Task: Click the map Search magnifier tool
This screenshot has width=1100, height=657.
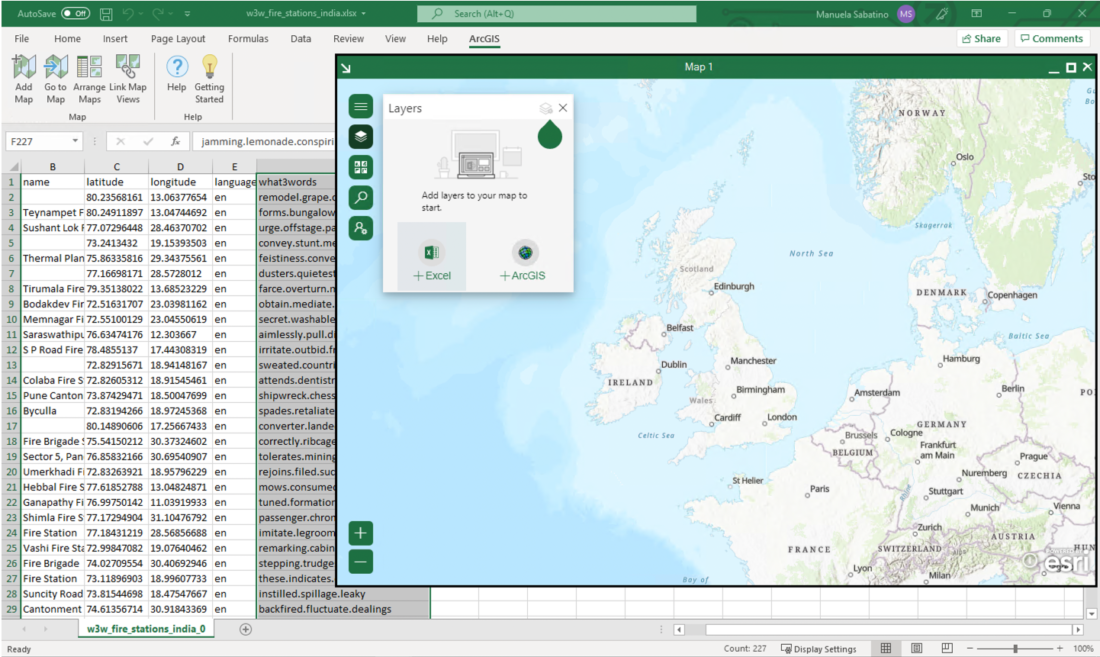Action: pyautogui.click(x=361, y=198)
